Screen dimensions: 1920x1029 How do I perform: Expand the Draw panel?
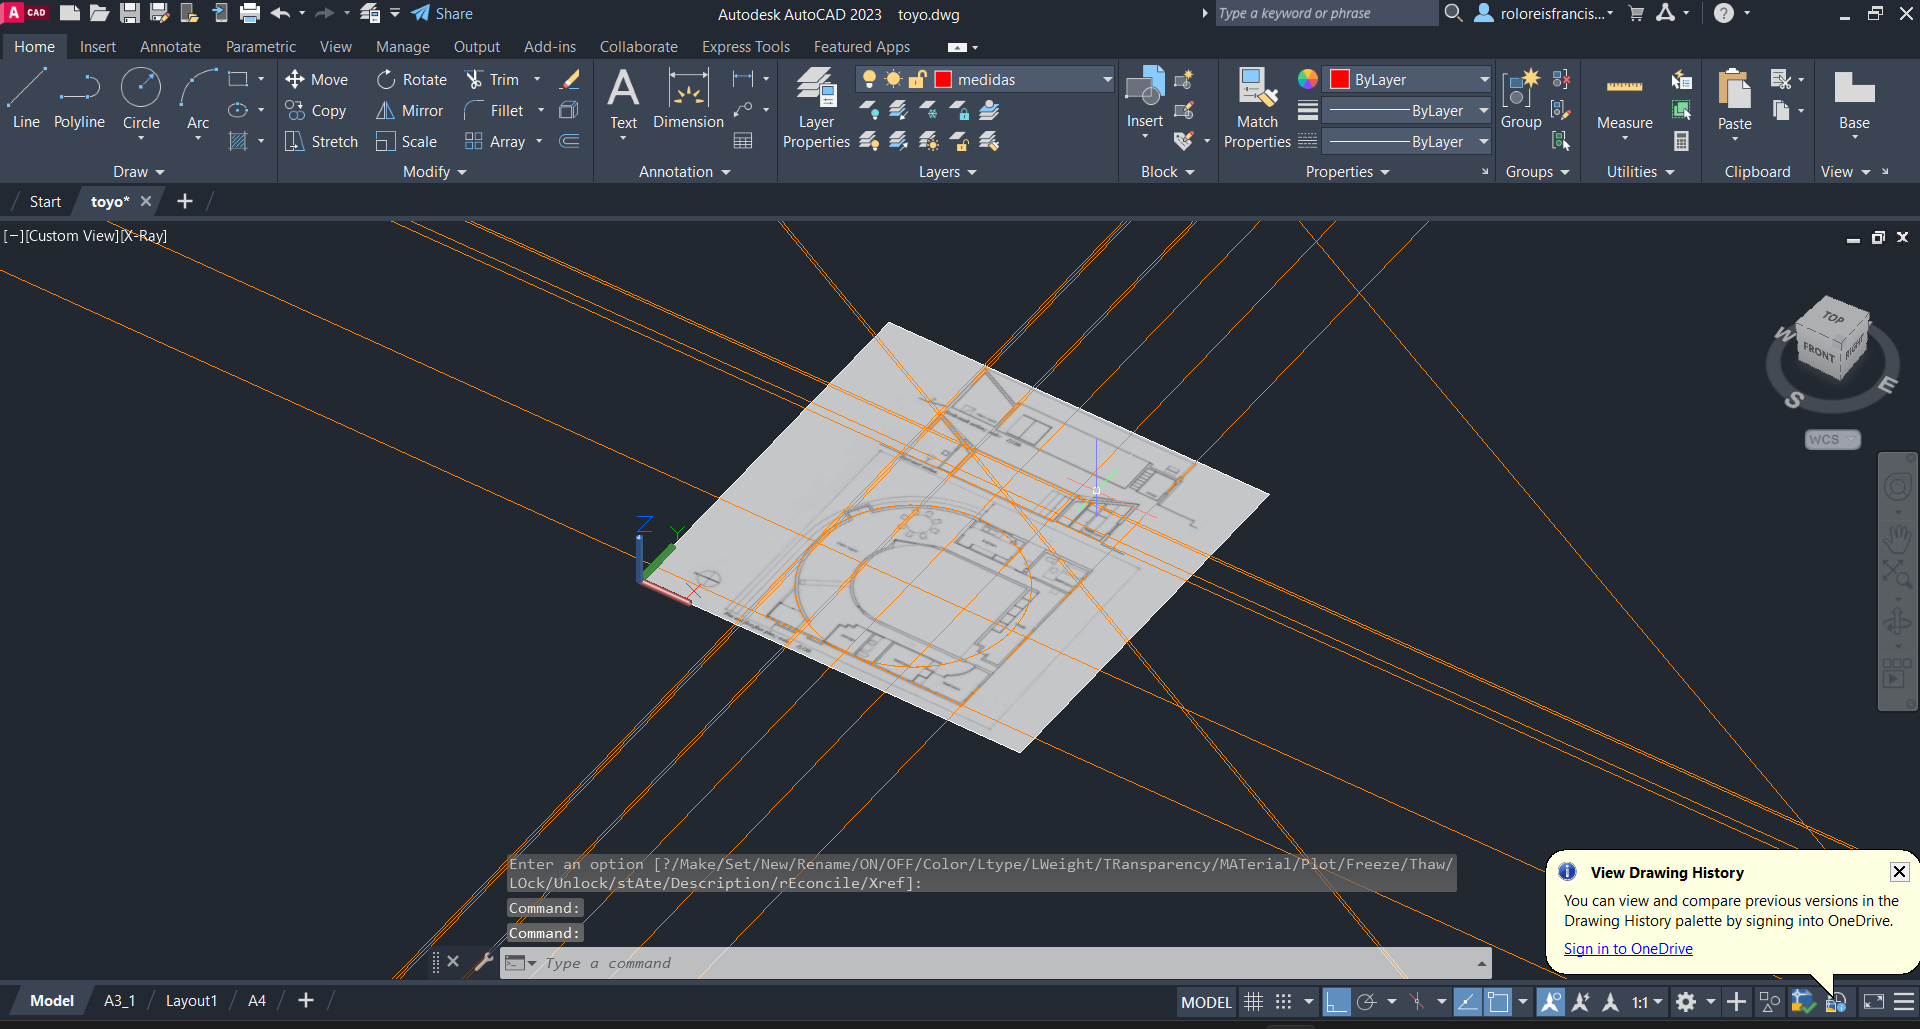pos(138,172)
